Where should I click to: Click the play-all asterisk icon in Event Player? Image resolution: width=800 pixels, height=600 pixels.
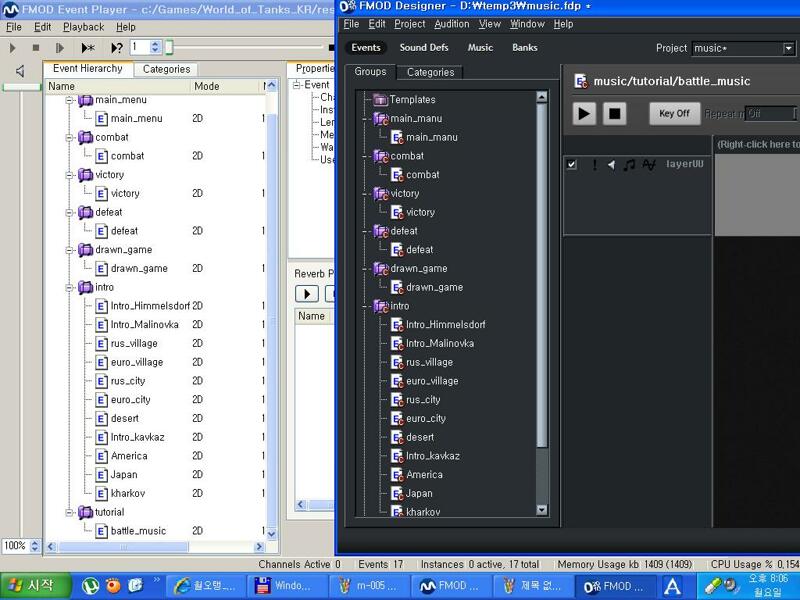pos(88,48)
